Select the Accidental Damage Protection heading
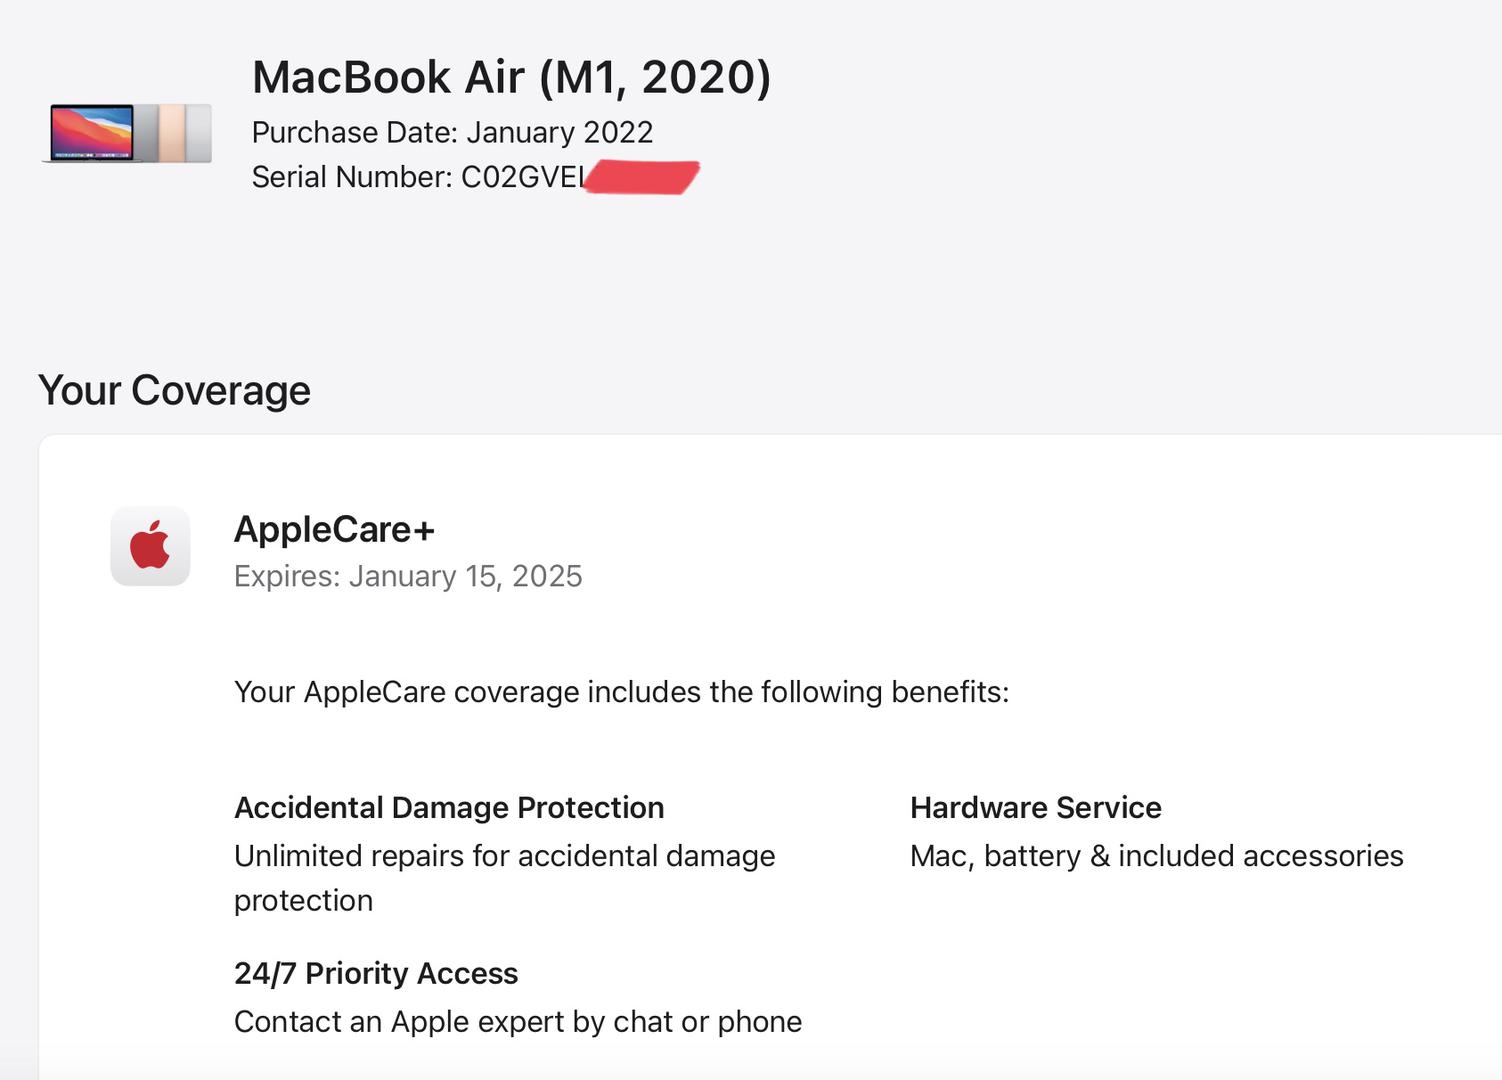This screenshot has height=1080, width=1502. [x=449, y=807]
